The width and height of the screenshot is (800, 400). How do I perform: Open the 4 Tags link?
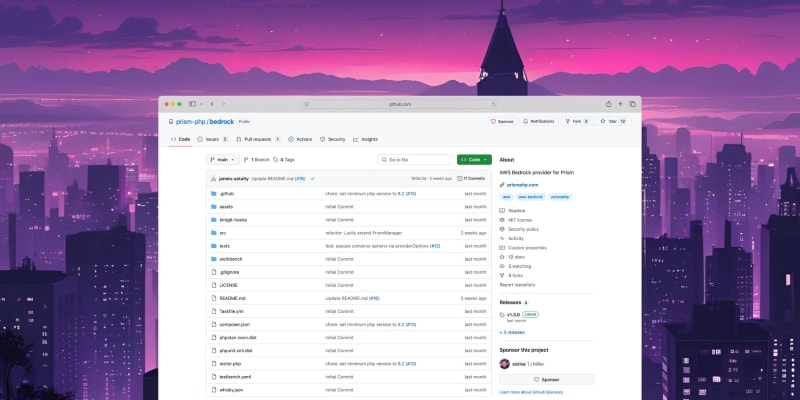point(284,160)
